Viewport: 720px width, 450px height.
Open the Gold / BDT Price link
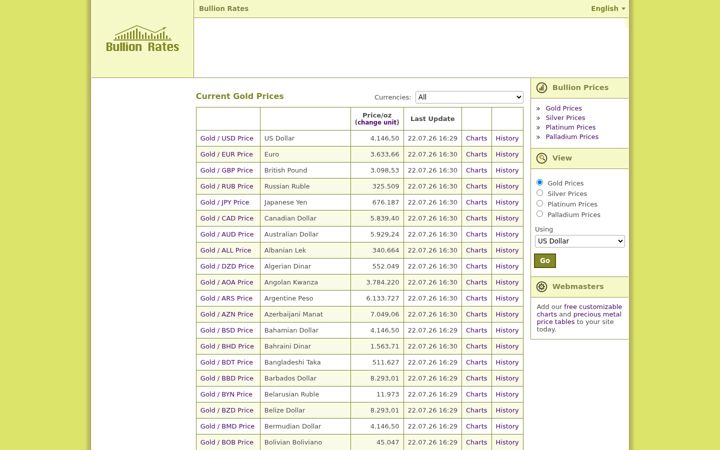coord(226,363)
